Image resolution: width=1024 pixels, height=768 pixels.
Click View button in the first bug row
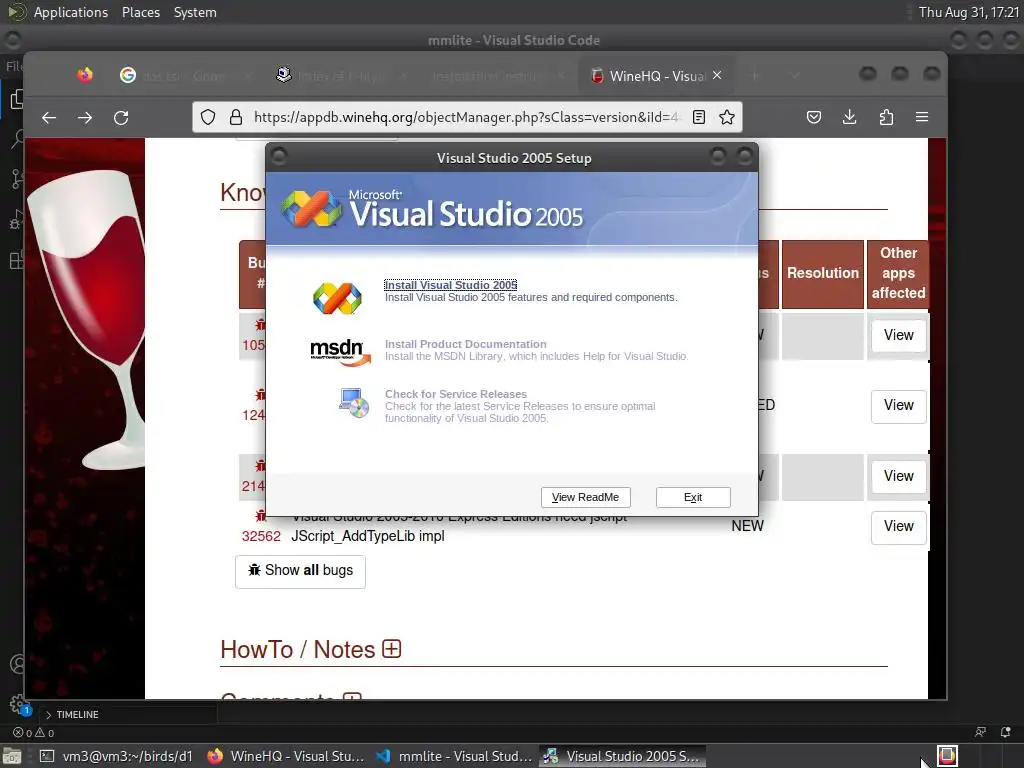(899, 335)
